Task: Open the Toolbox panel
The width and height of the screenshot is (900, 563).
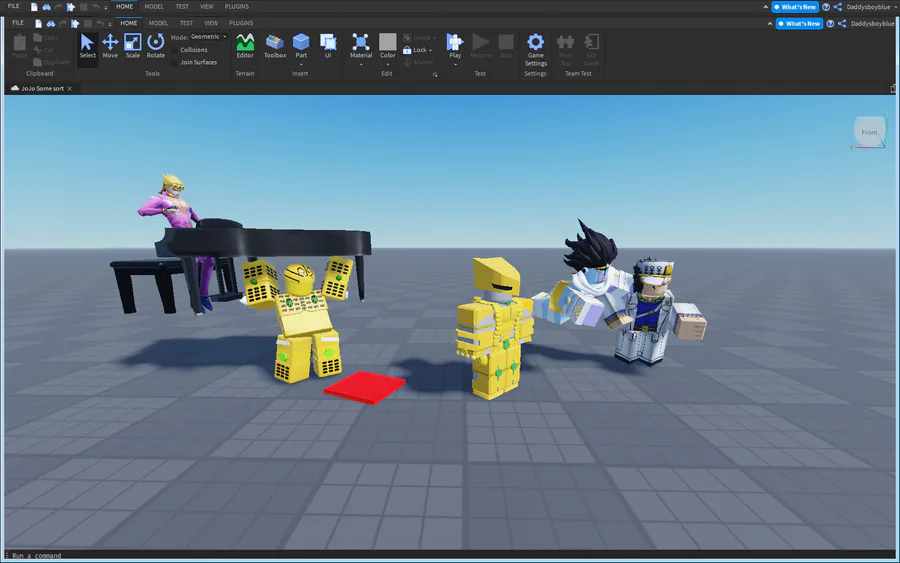Action: click(x=275, y=46)
